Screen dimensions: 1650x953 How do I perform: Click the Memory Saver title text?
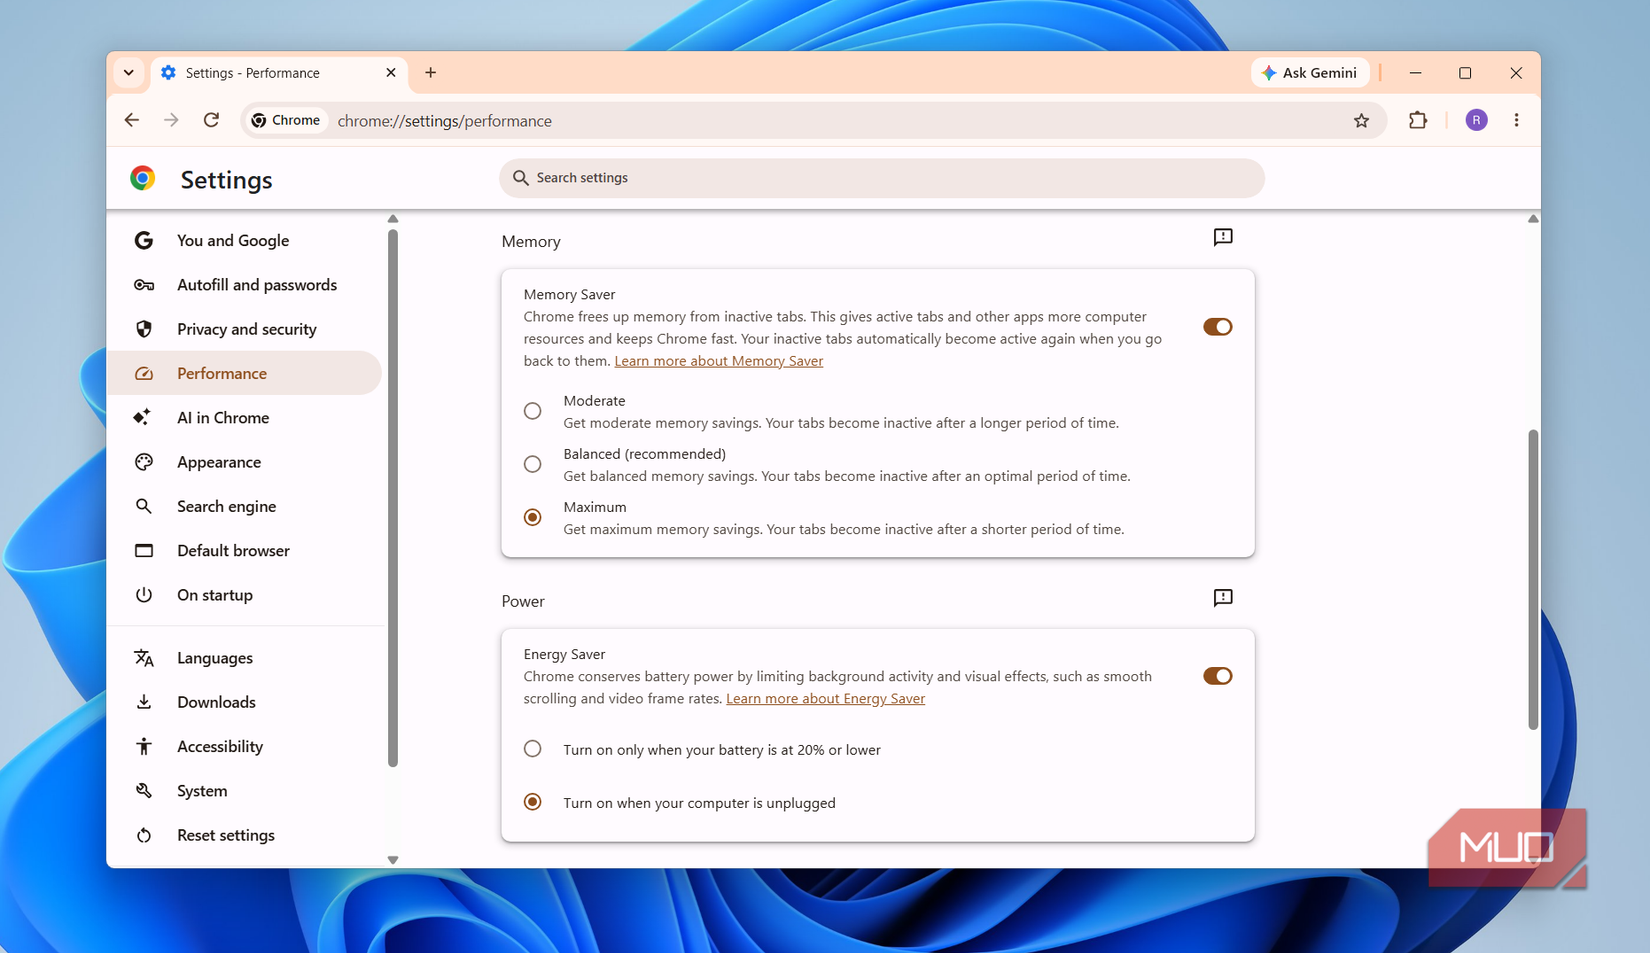click(569, 295)
